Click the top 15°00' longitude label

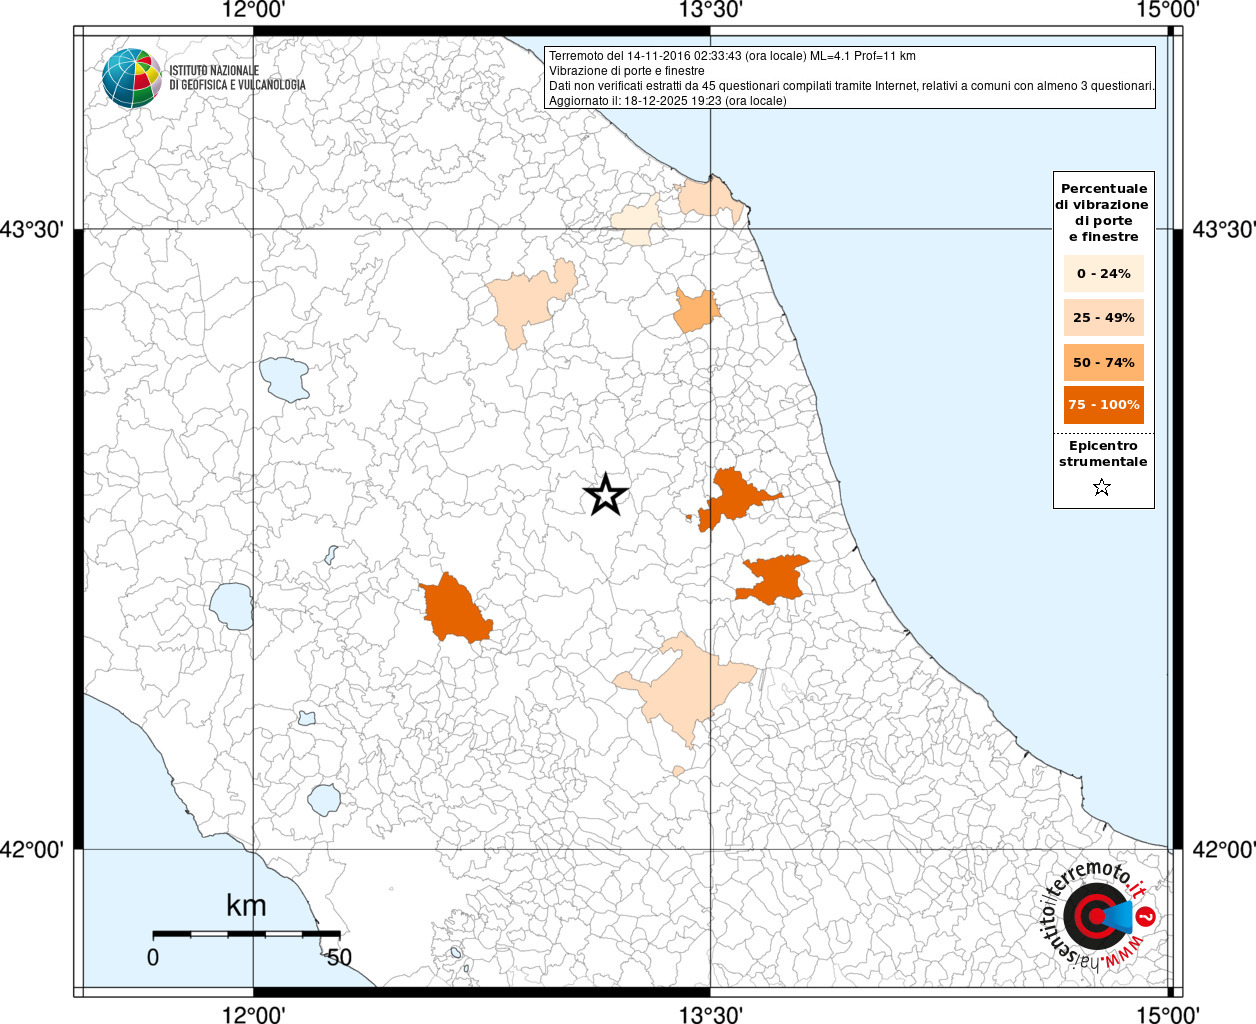click(1168, 10)
